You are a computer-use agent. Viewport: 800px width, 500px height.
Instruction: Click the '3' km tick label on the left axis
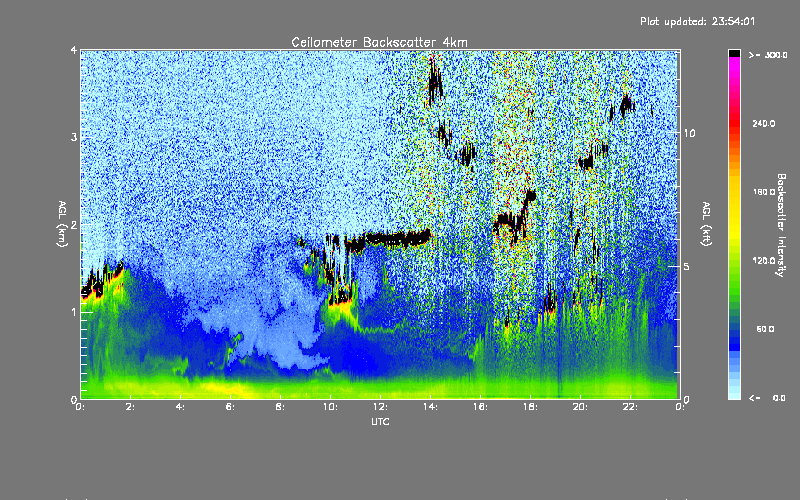(74, 137)
